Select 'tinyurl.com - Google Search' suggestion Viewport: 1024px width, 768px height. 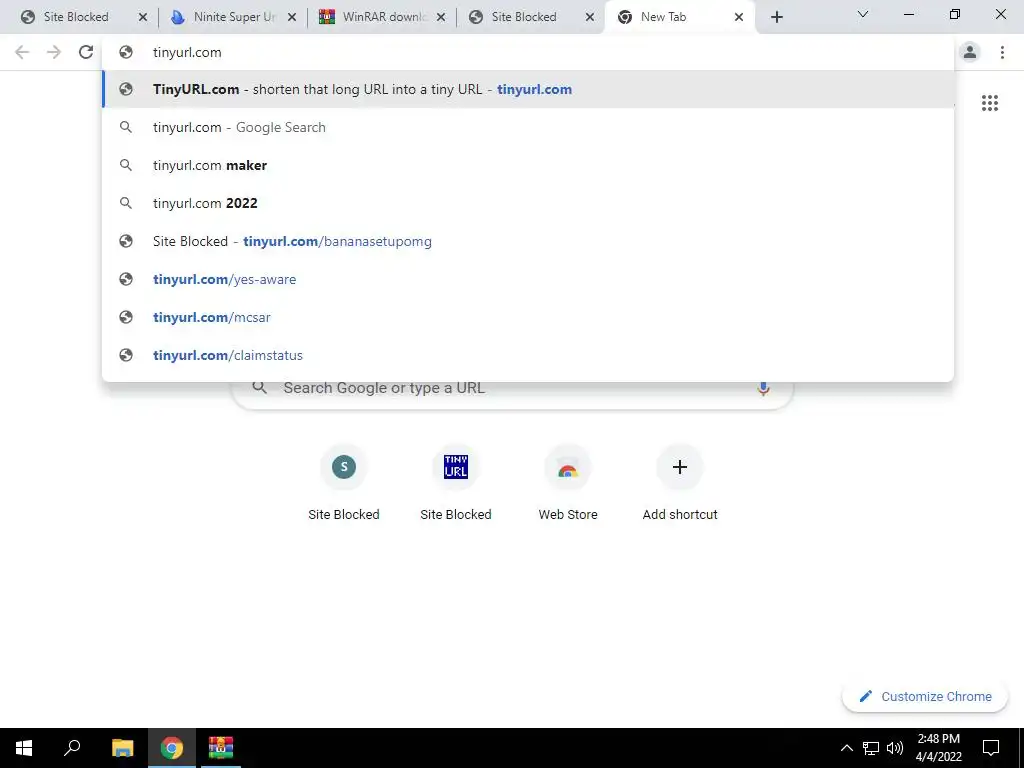[x=528, y=127]
